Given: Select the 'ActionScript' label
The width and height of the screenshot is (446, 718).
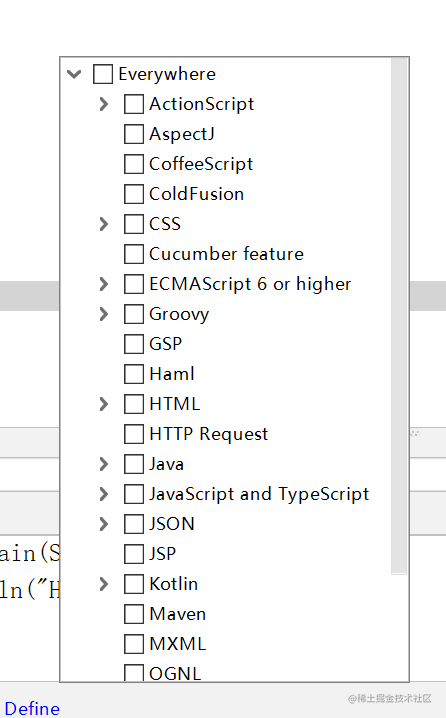Looking at the screenshot, I should click(x=201, y=104).
